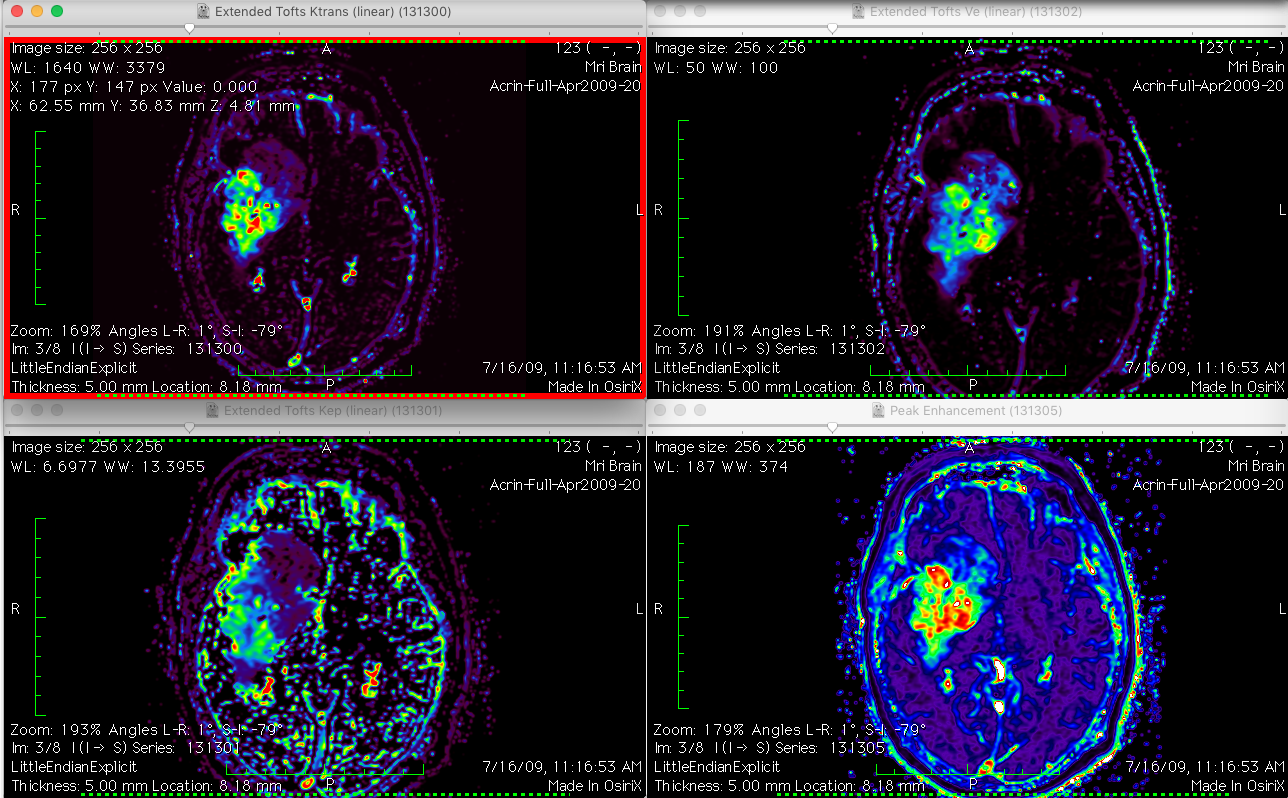Click the lesion area in the Kep map
Screen dimensions: 1288x798
coord(260,600)
